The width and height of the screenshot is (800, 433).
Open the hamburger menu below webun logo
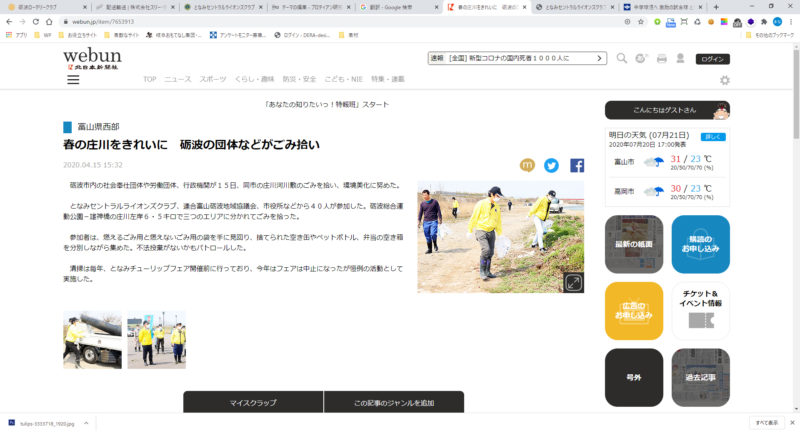[73, 79]
